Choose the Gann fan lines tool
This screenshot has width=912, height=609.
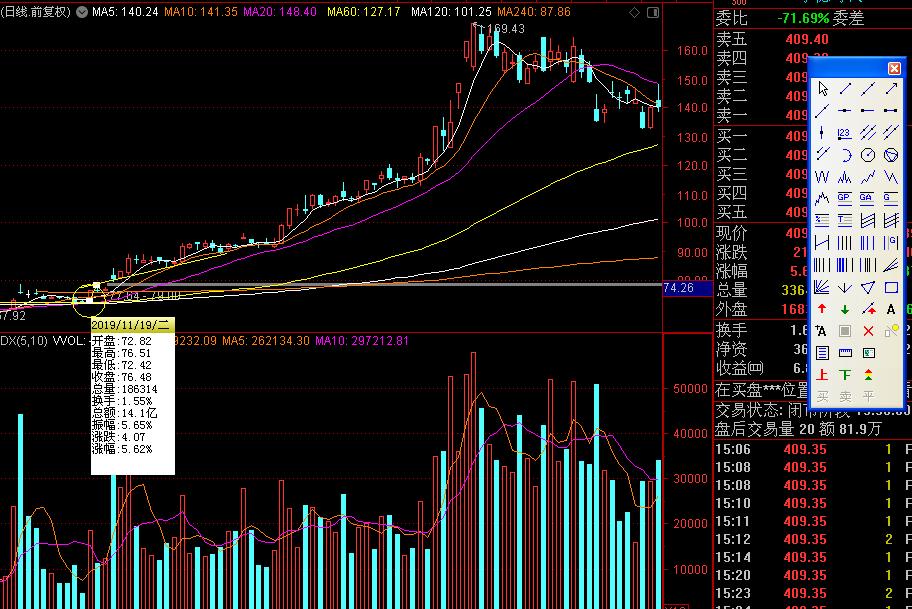click(822, 287)
